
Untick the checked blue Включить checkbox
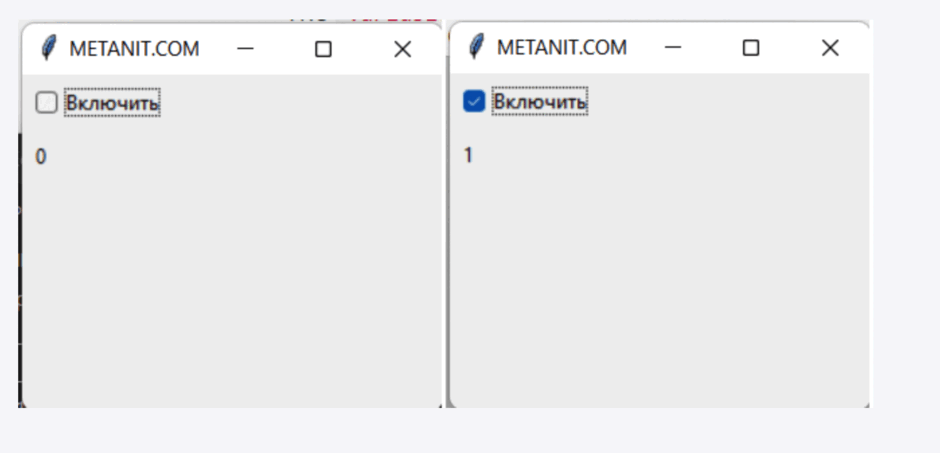[474, 101]
